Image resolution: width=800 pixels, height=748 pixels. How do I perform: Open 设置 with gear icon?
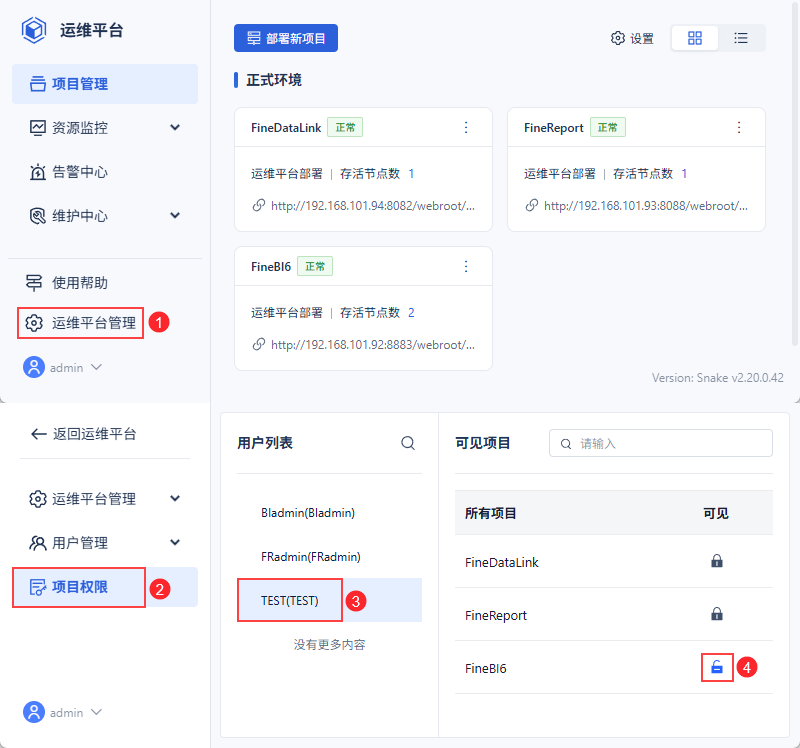(632, 38)
